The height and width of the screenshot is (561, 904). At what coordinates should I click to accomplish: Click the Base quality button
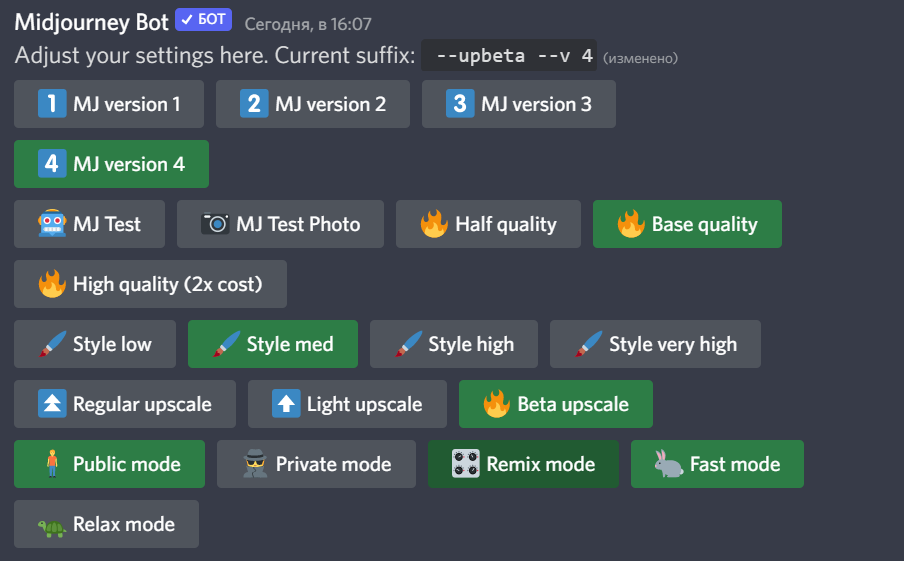[x=687, y=224]
